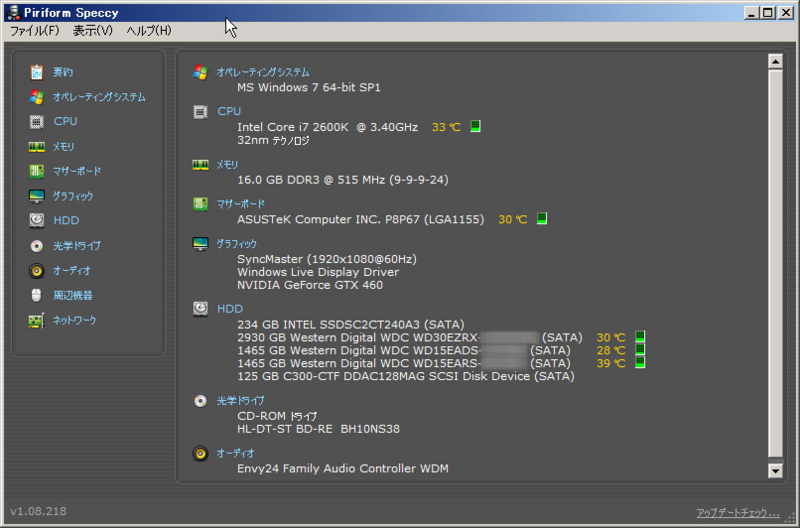Select the NVIDIA GeForce GTX 460 line
Image resolution: width=800 pixels, height=528 pixels.
point(310,285)
